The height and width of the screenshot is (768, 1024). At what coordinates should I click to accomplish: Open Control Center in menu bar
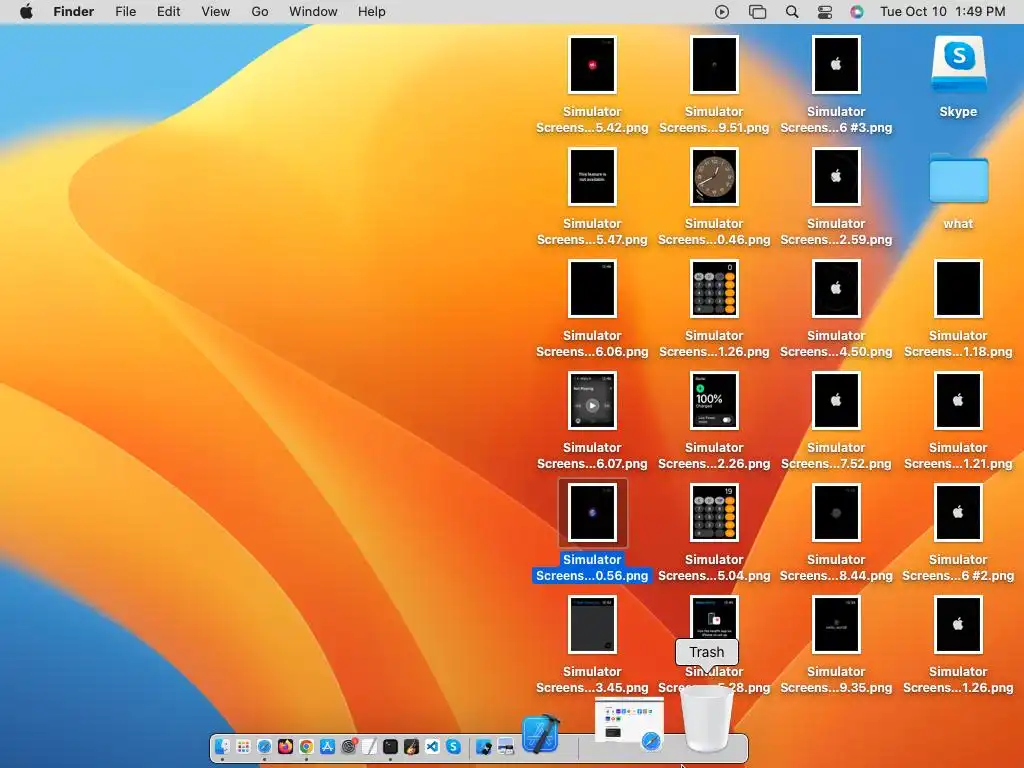point(825,12)
